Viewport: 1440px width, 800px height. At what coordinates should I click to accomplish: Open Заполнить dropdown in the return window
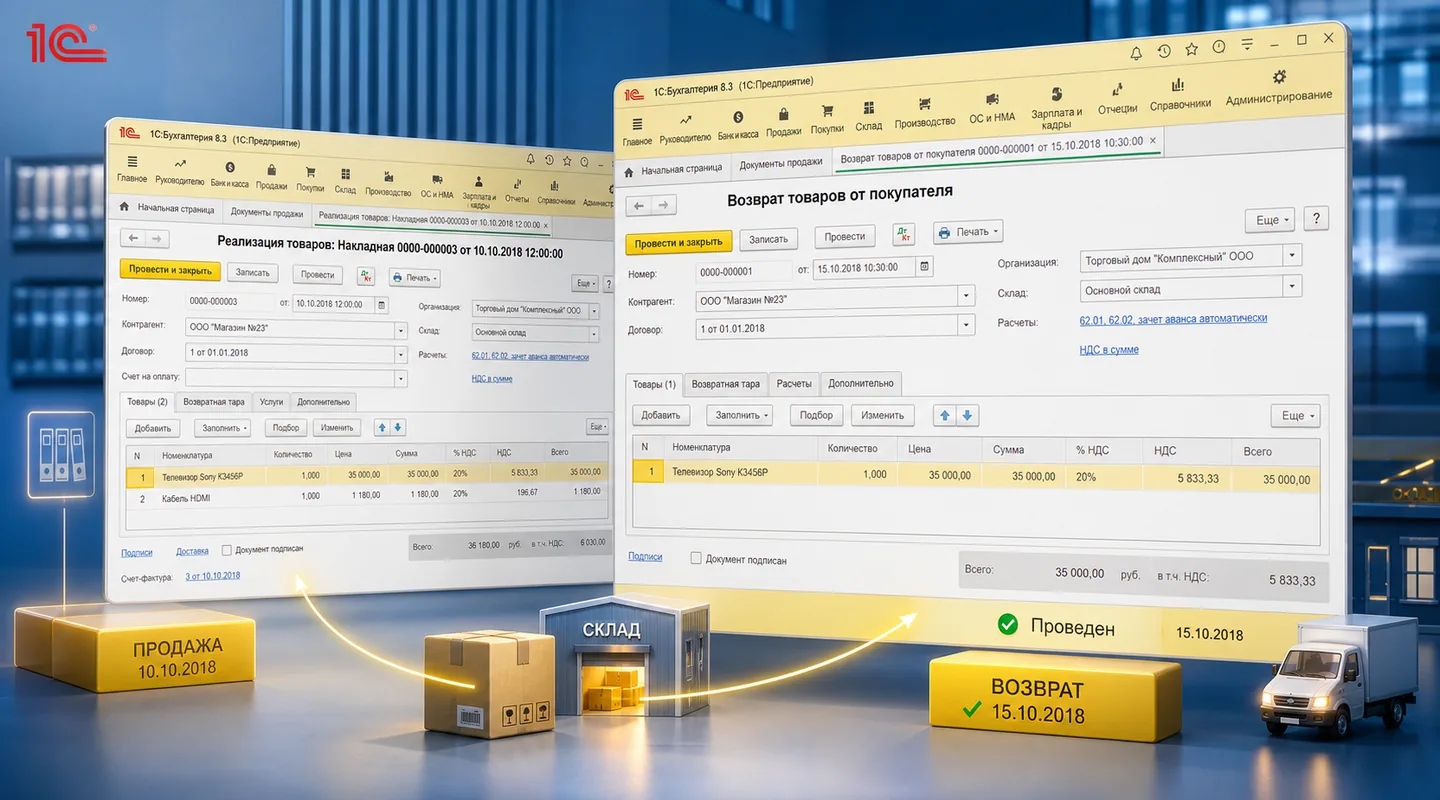coord(740,415)
